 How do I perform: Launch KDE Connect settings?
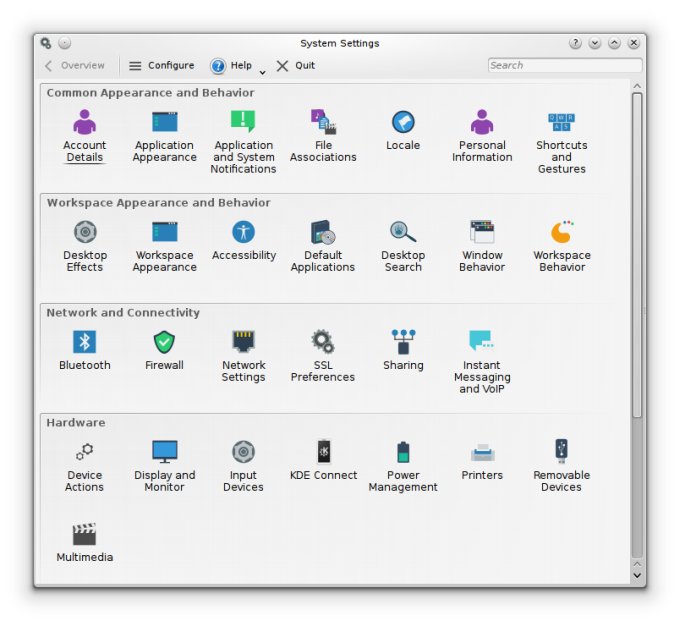(x=323, y=453)
